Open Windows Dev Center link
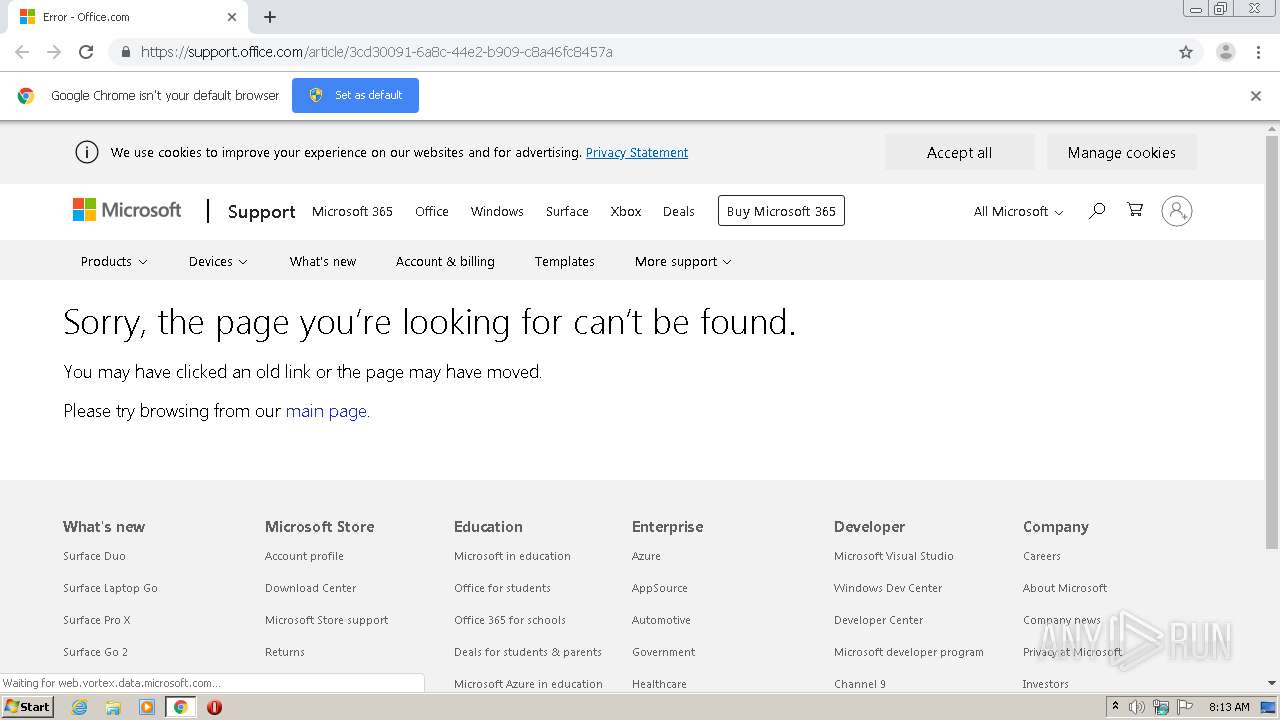This screenshot has height=720, width=1280. point(888,588)
